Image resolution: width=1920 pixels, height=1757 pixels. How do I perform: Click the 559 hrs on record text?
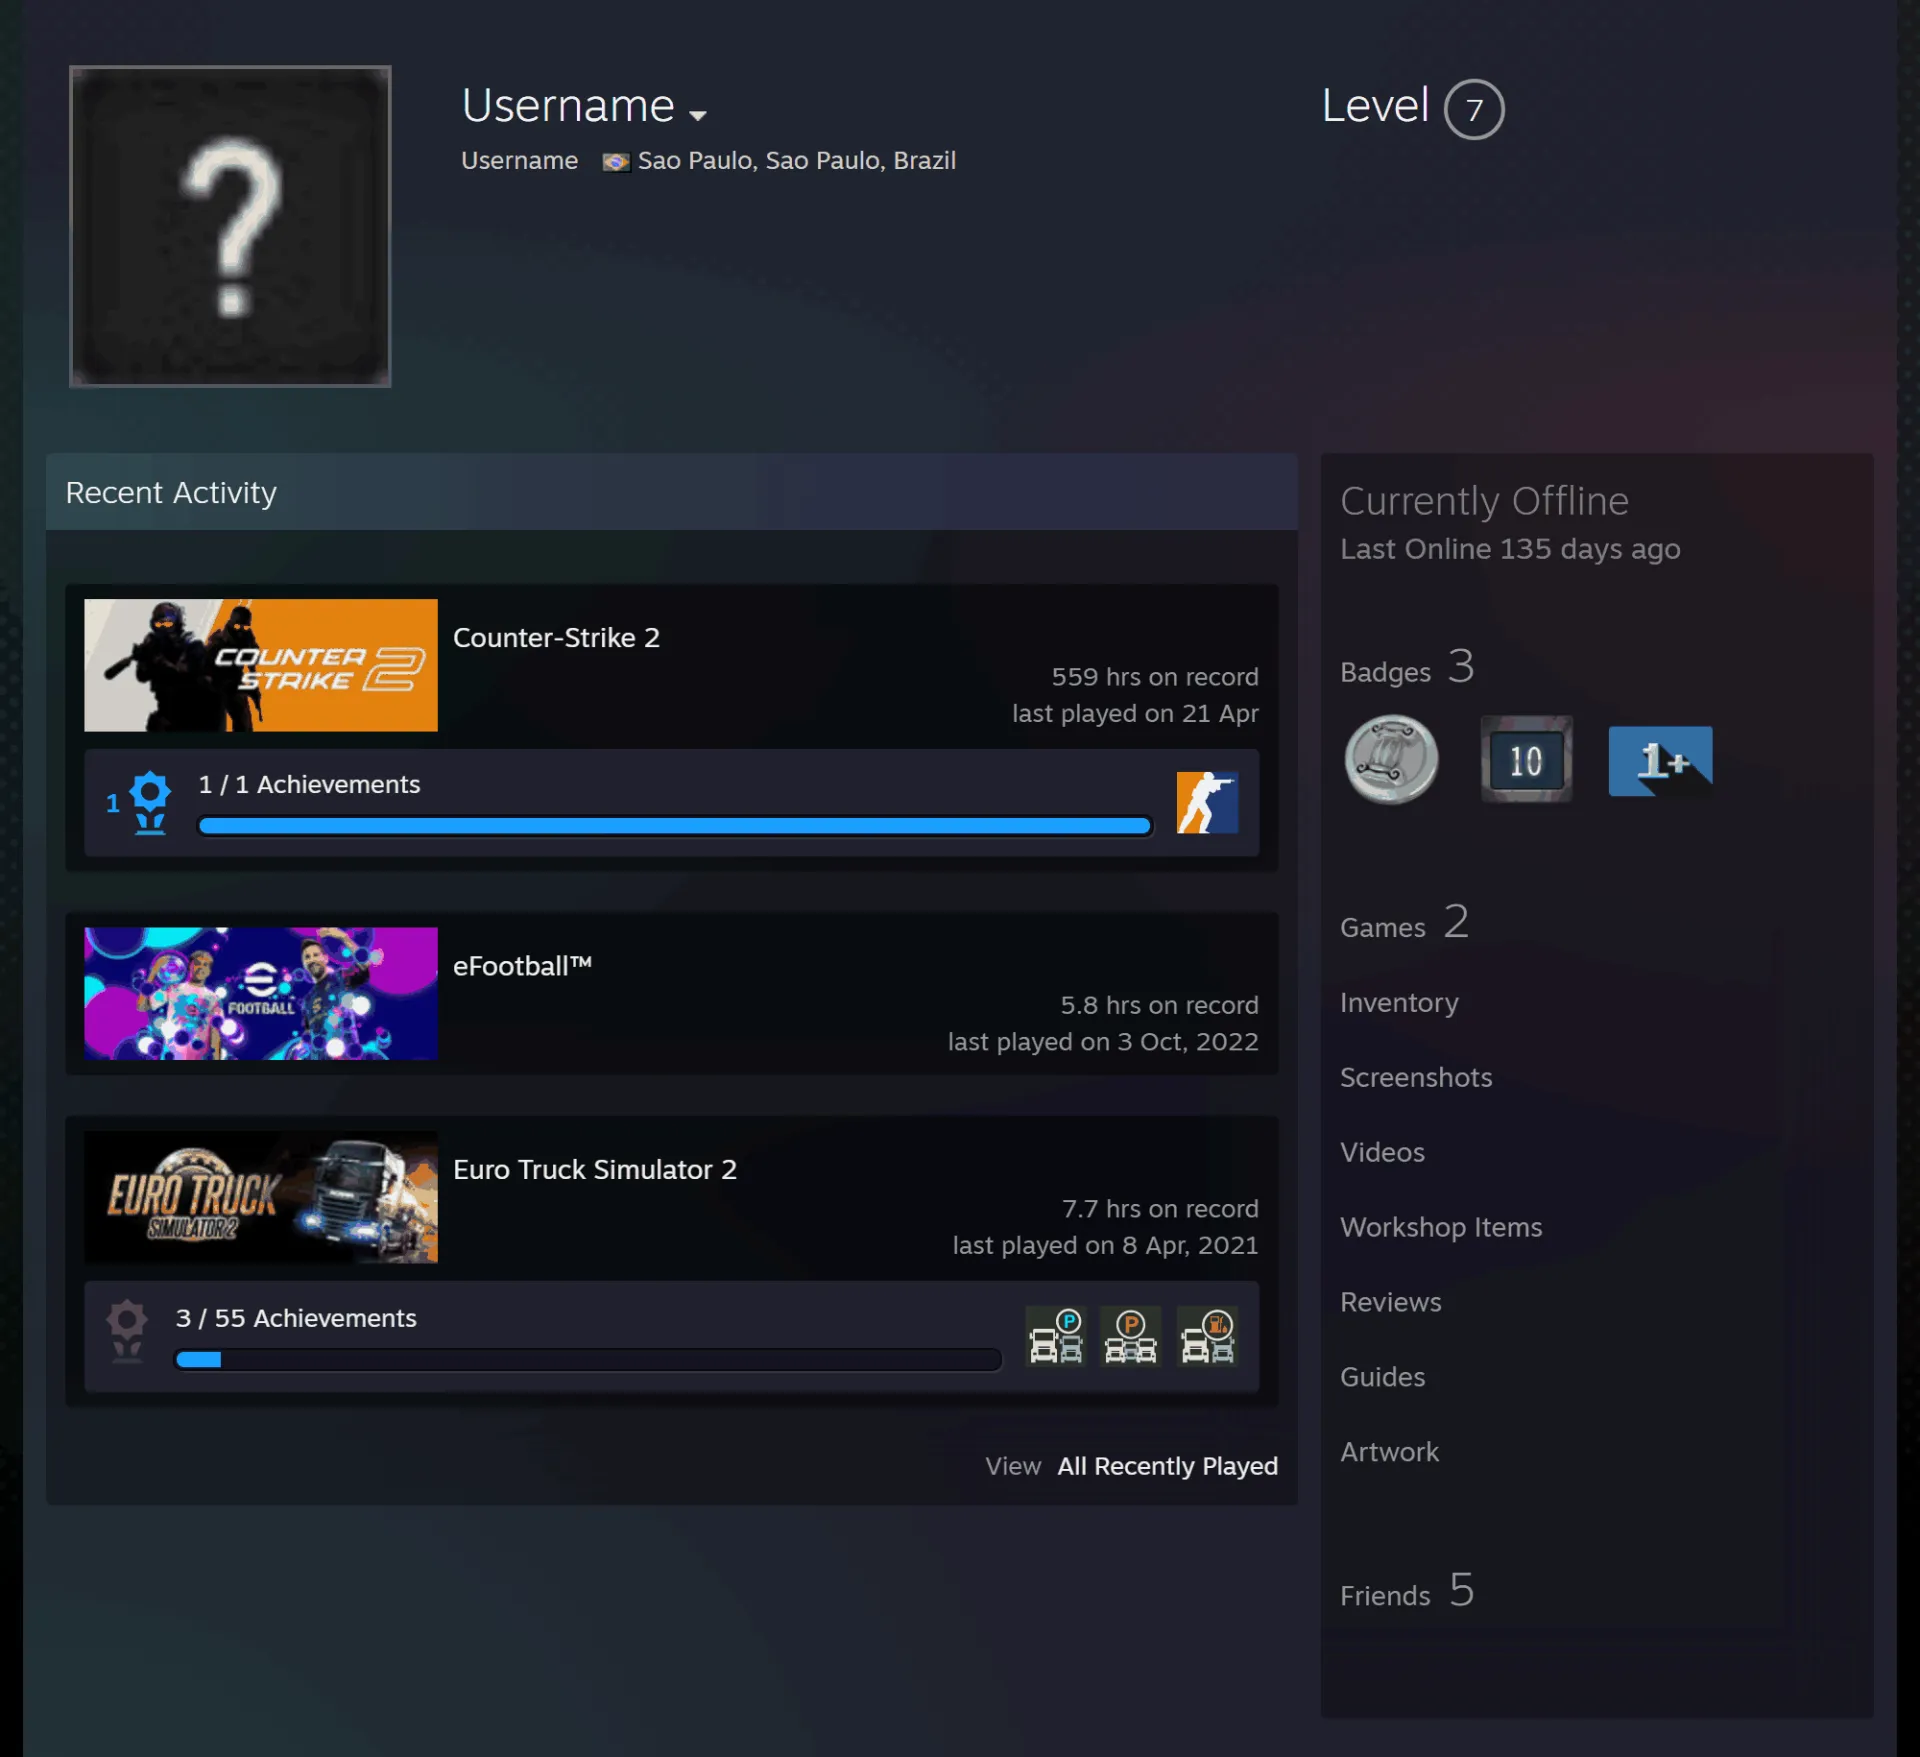click(x=1155, y=677)
